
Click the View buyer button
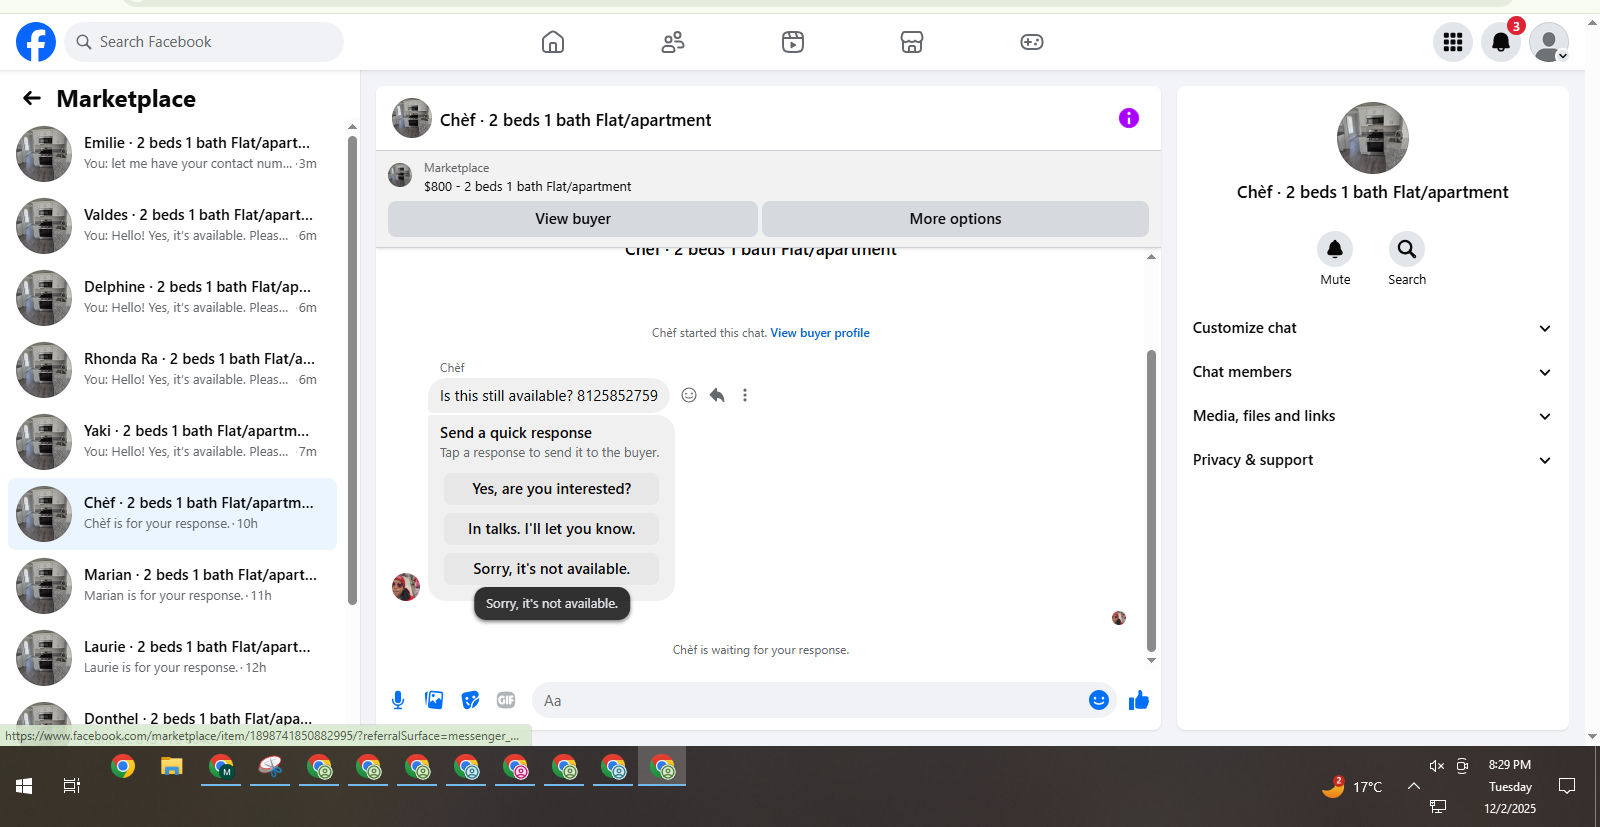[x=573, y=219]
